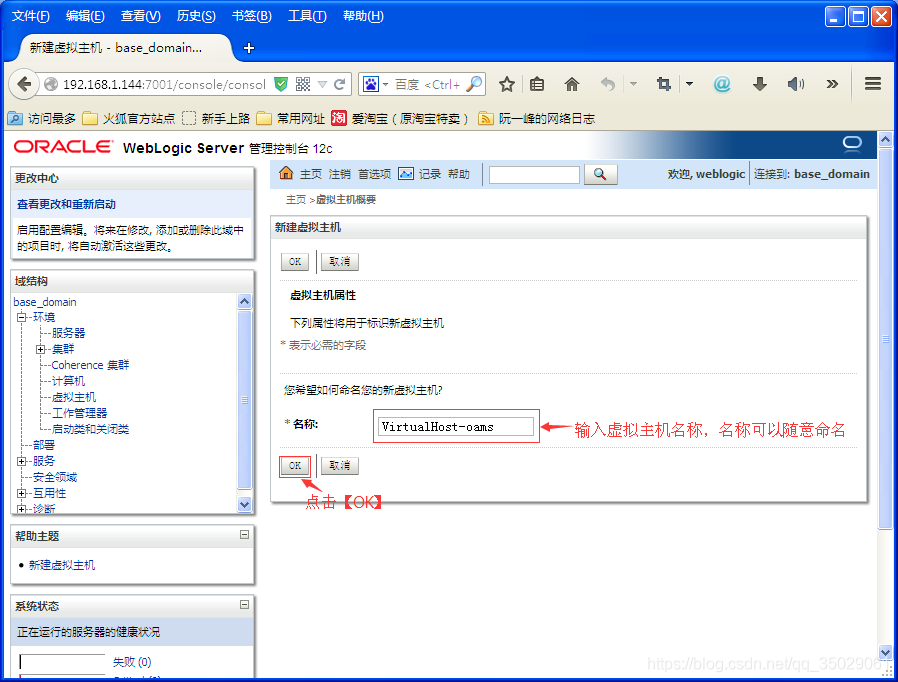Image resolution: width=898 pixels, height=682 pixels.
Task: Click the browser URL address field
Action: pos(164,84)
